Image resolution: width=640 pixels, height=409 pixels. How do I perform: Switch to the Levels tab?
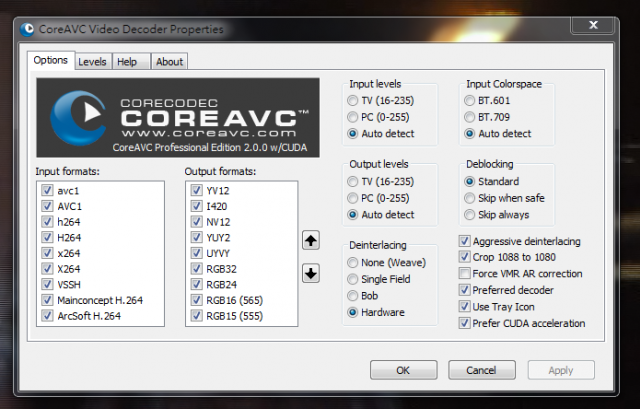point(92,62)
